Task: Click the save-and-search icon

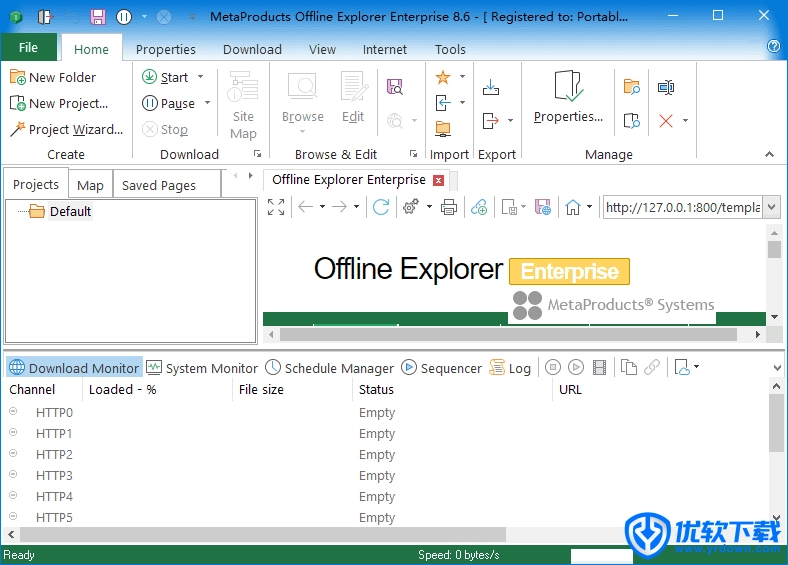Action: (395, 87)
